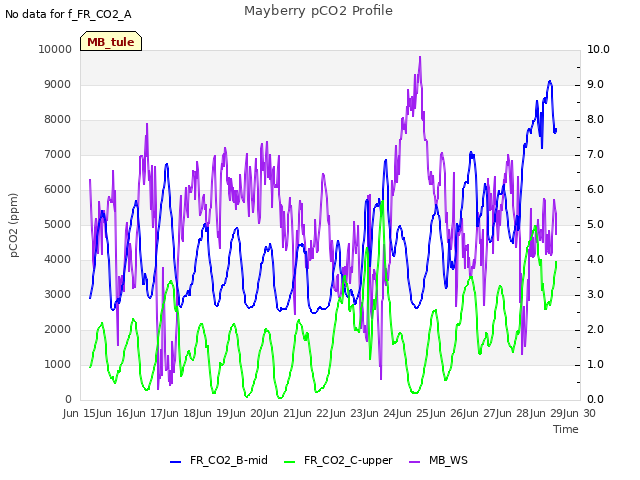Click the 2000 left axis tick label

(x=58, y=329)
